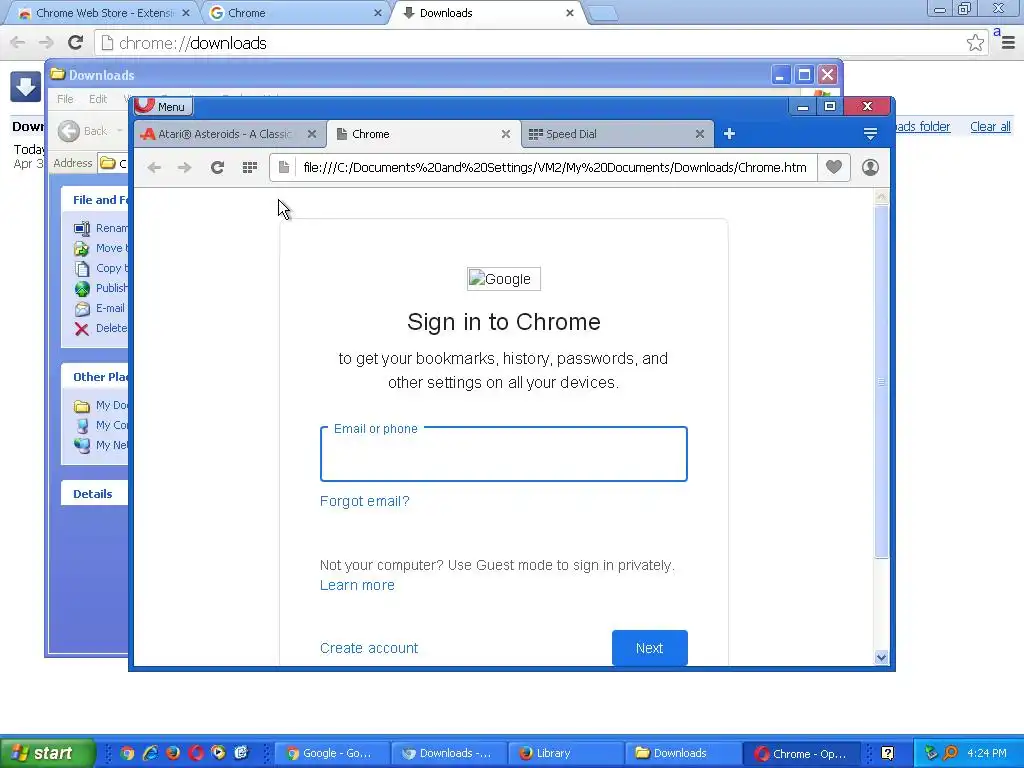Click the Forgot email? link
Screen dimensions: 1024x768
coord(364,501)
